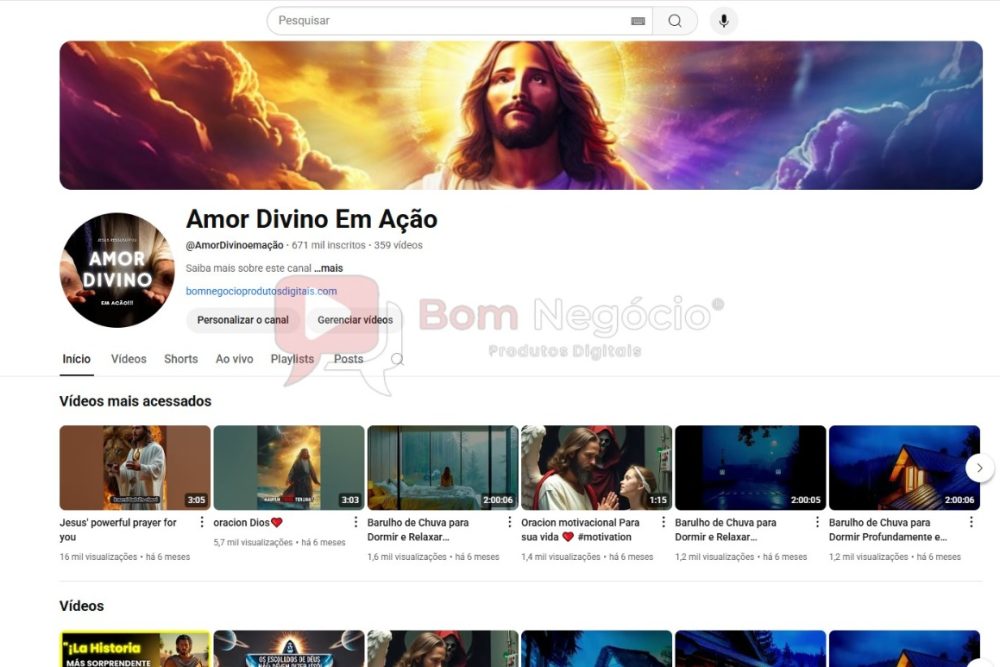The height and width of the screenshot is (667, 1000).
Task: Open options for dark street rain video
Action: pyautogui.click(x=817, y=522)
